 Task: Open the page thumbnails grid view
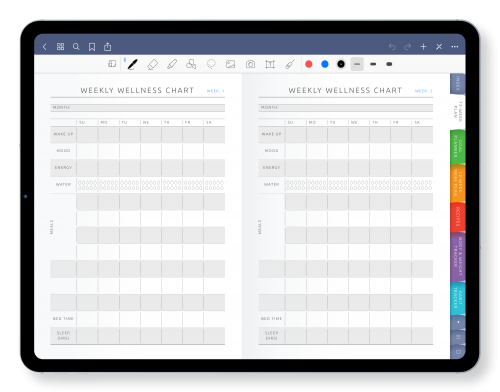coord(60,47)
